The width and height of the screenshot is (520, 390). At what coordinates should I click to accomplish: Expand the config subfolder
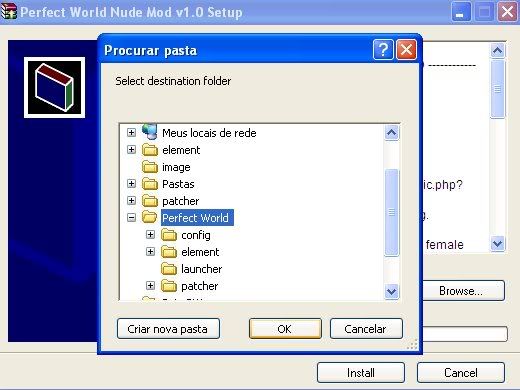point(150,235)
